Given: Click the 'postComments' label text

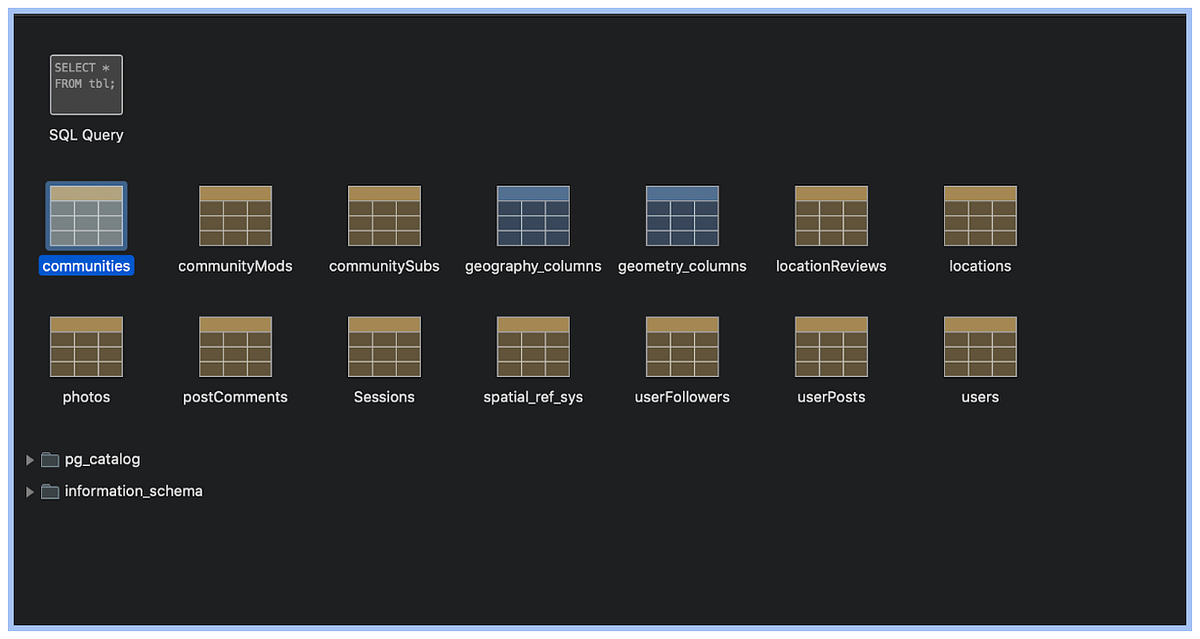Looking at the screenshot, I should [x=235, y=397].
